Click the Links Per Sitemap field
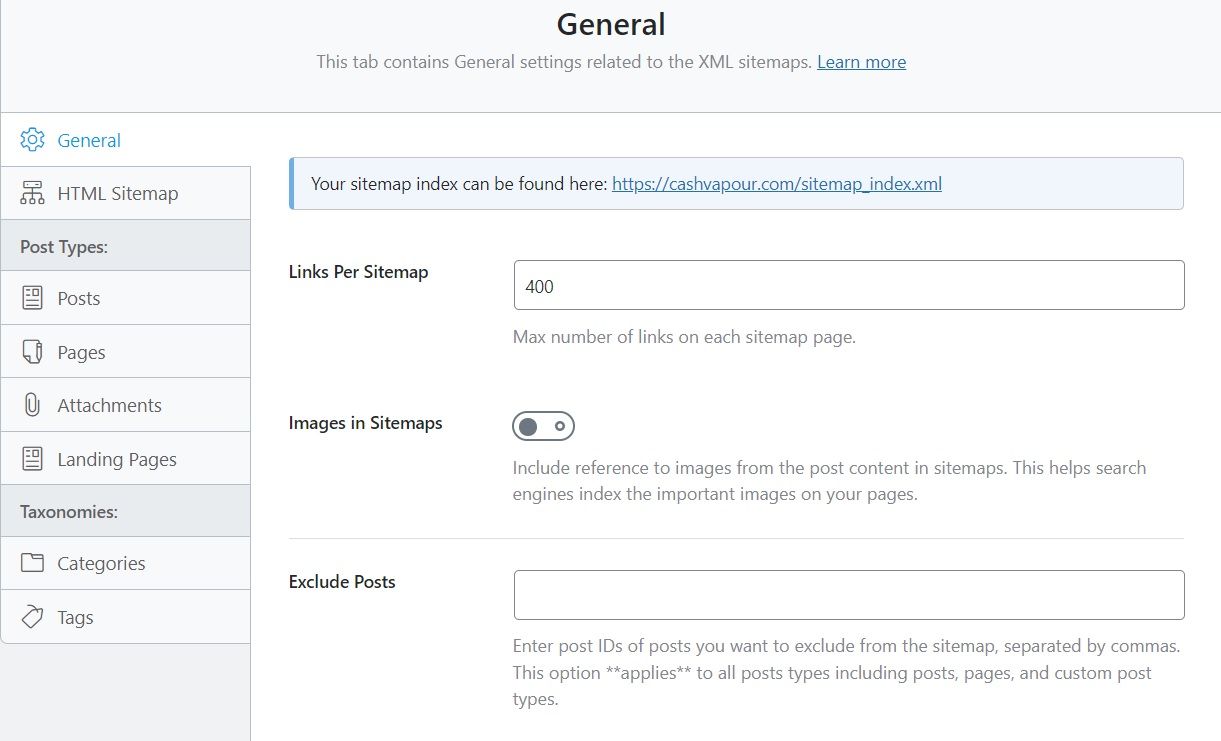1221x741 pixels. pos(848,286)
